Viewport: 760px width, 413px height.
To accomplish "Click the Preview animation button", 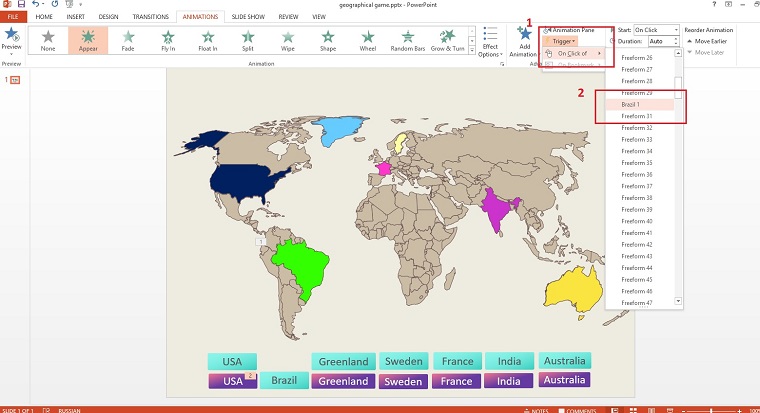I will [x=12, y=40].
